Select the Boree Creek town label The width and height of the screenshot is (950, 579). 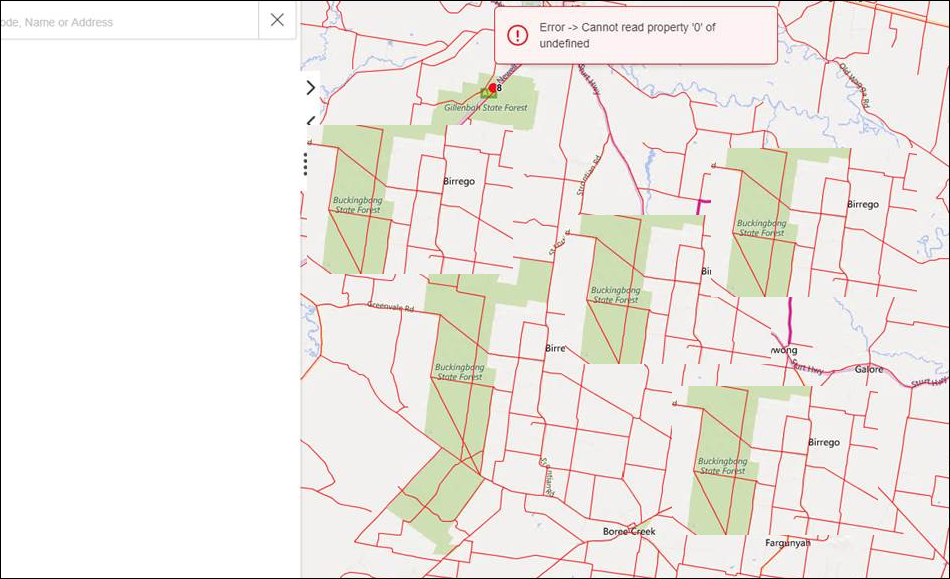[x=629, y=531]
